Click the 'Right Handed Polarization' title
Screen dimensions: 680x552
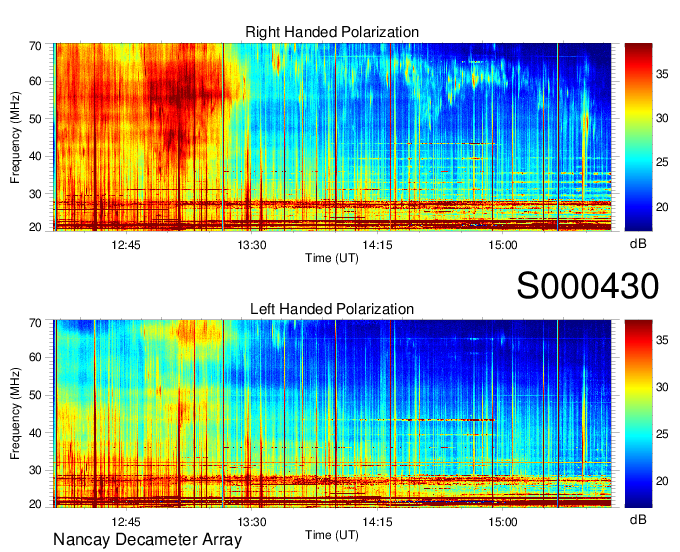tap(332, 32)
